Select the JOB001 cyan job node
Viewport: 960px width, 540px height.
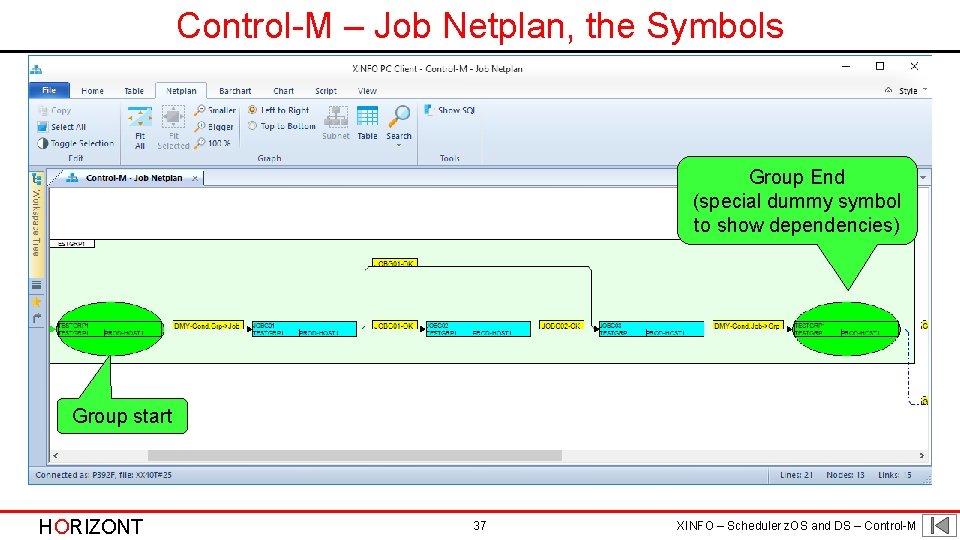coord(304,329)
